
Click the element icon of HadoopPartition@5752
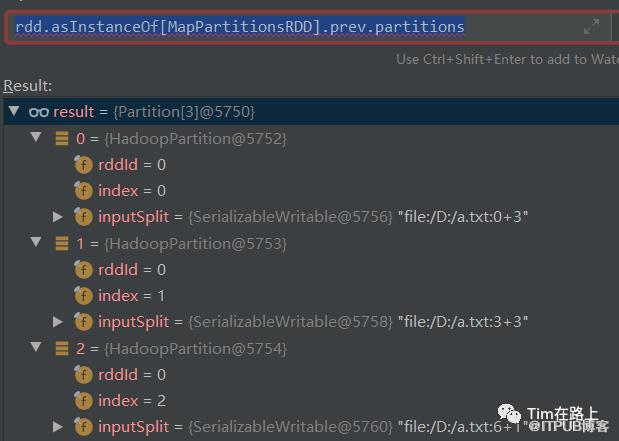(x=62, y=138)
